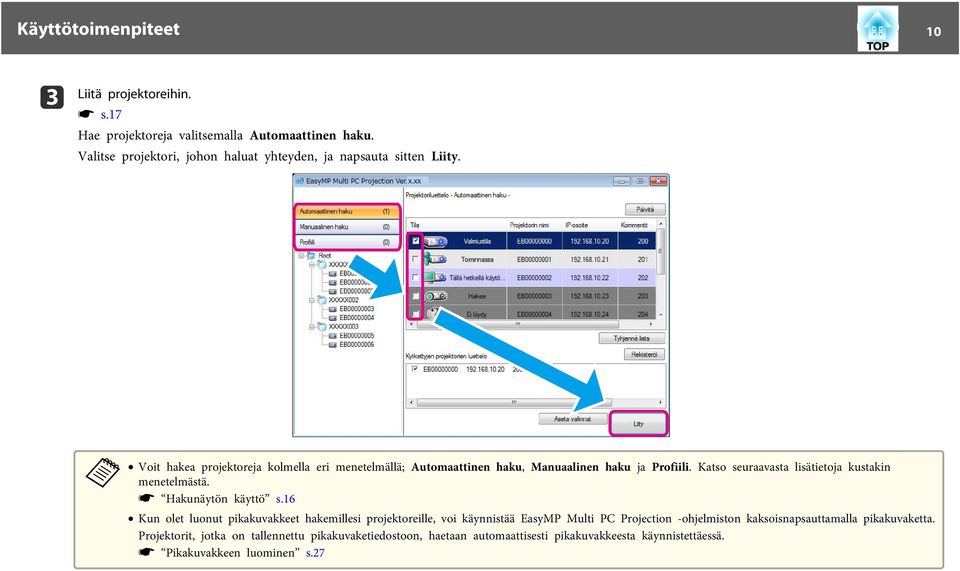Uncheck EB00000000 in the connected projectors list
The height and width of the screenshot is (571, 960).
point(414,370)
